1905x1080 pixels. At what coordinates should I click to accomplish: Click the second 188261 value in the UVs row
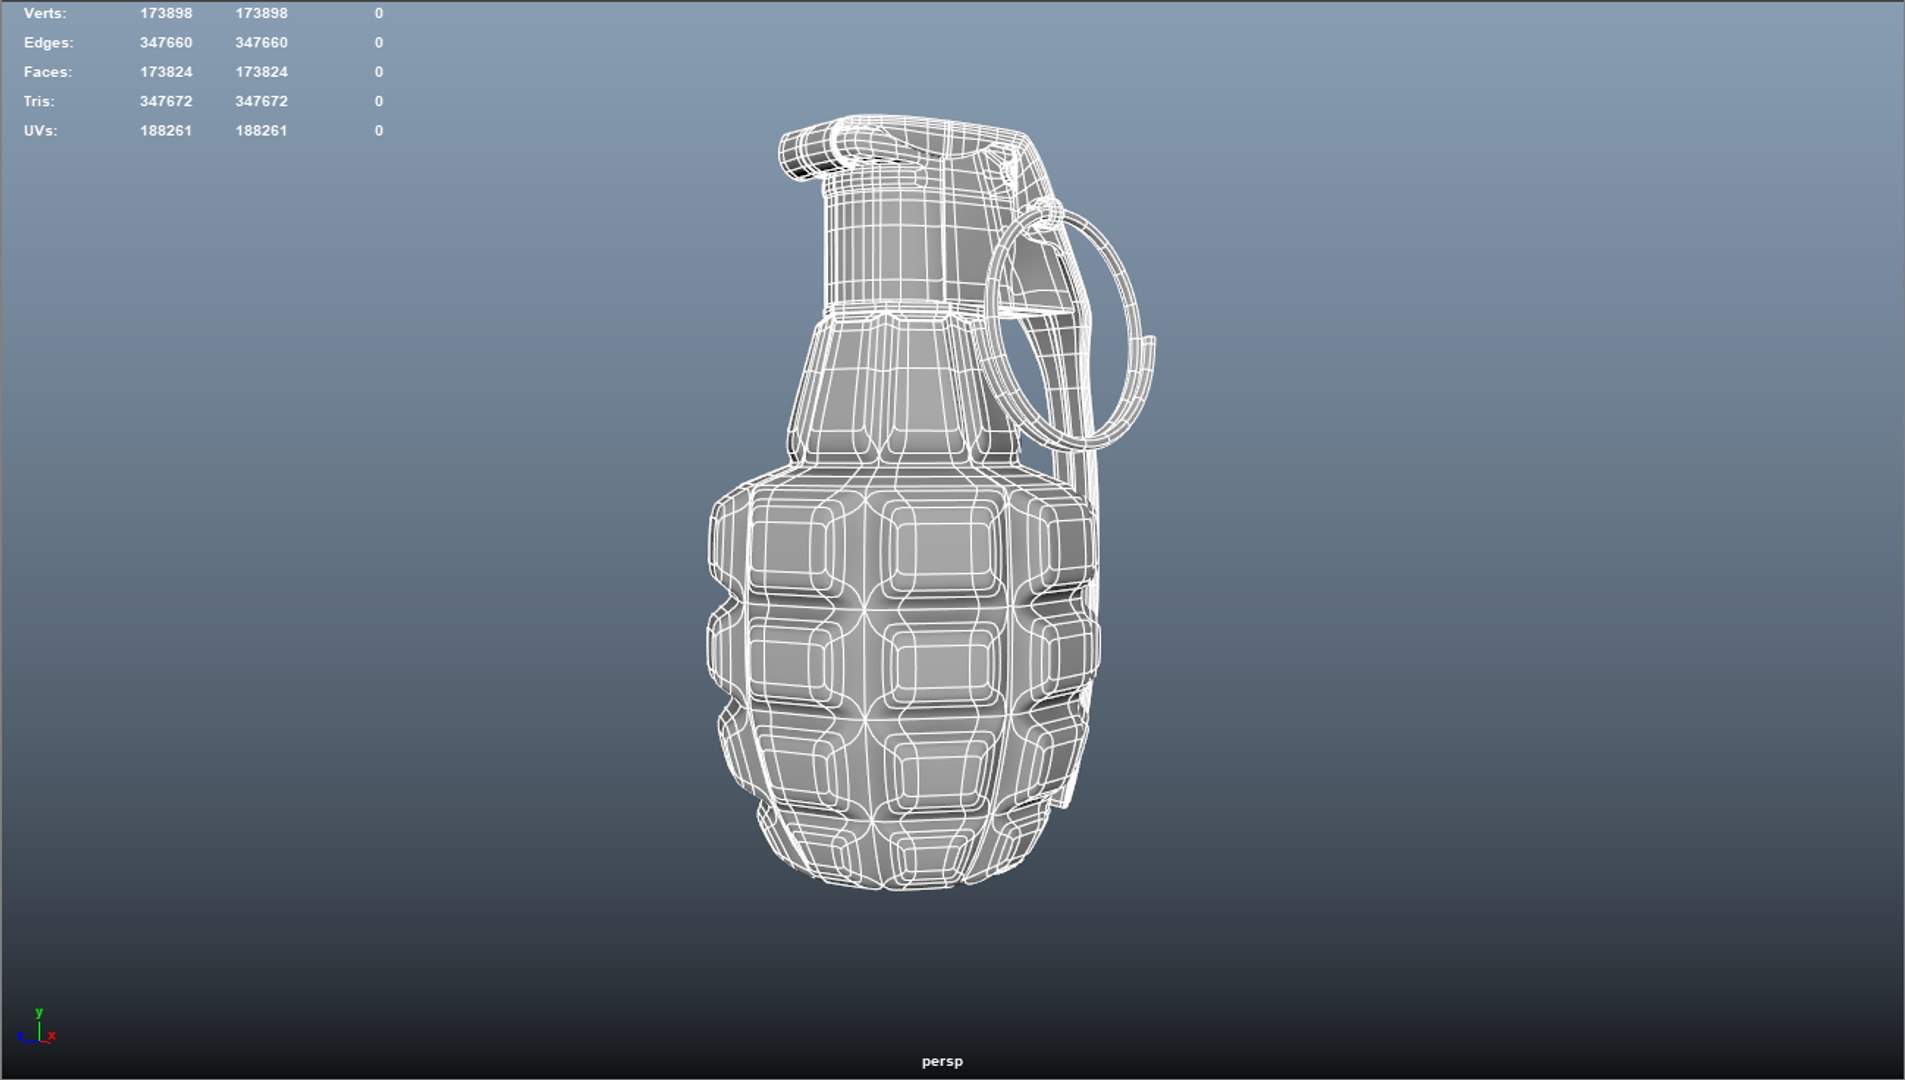tap(262, 131)
